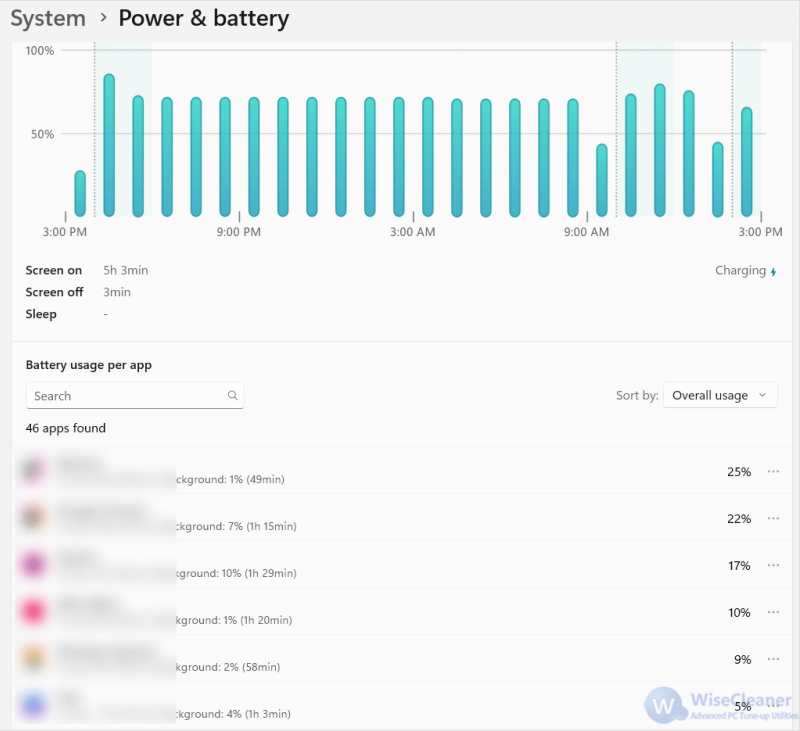
Task: Select the short bar after 9:00 AM
Action: pos(602,181)
